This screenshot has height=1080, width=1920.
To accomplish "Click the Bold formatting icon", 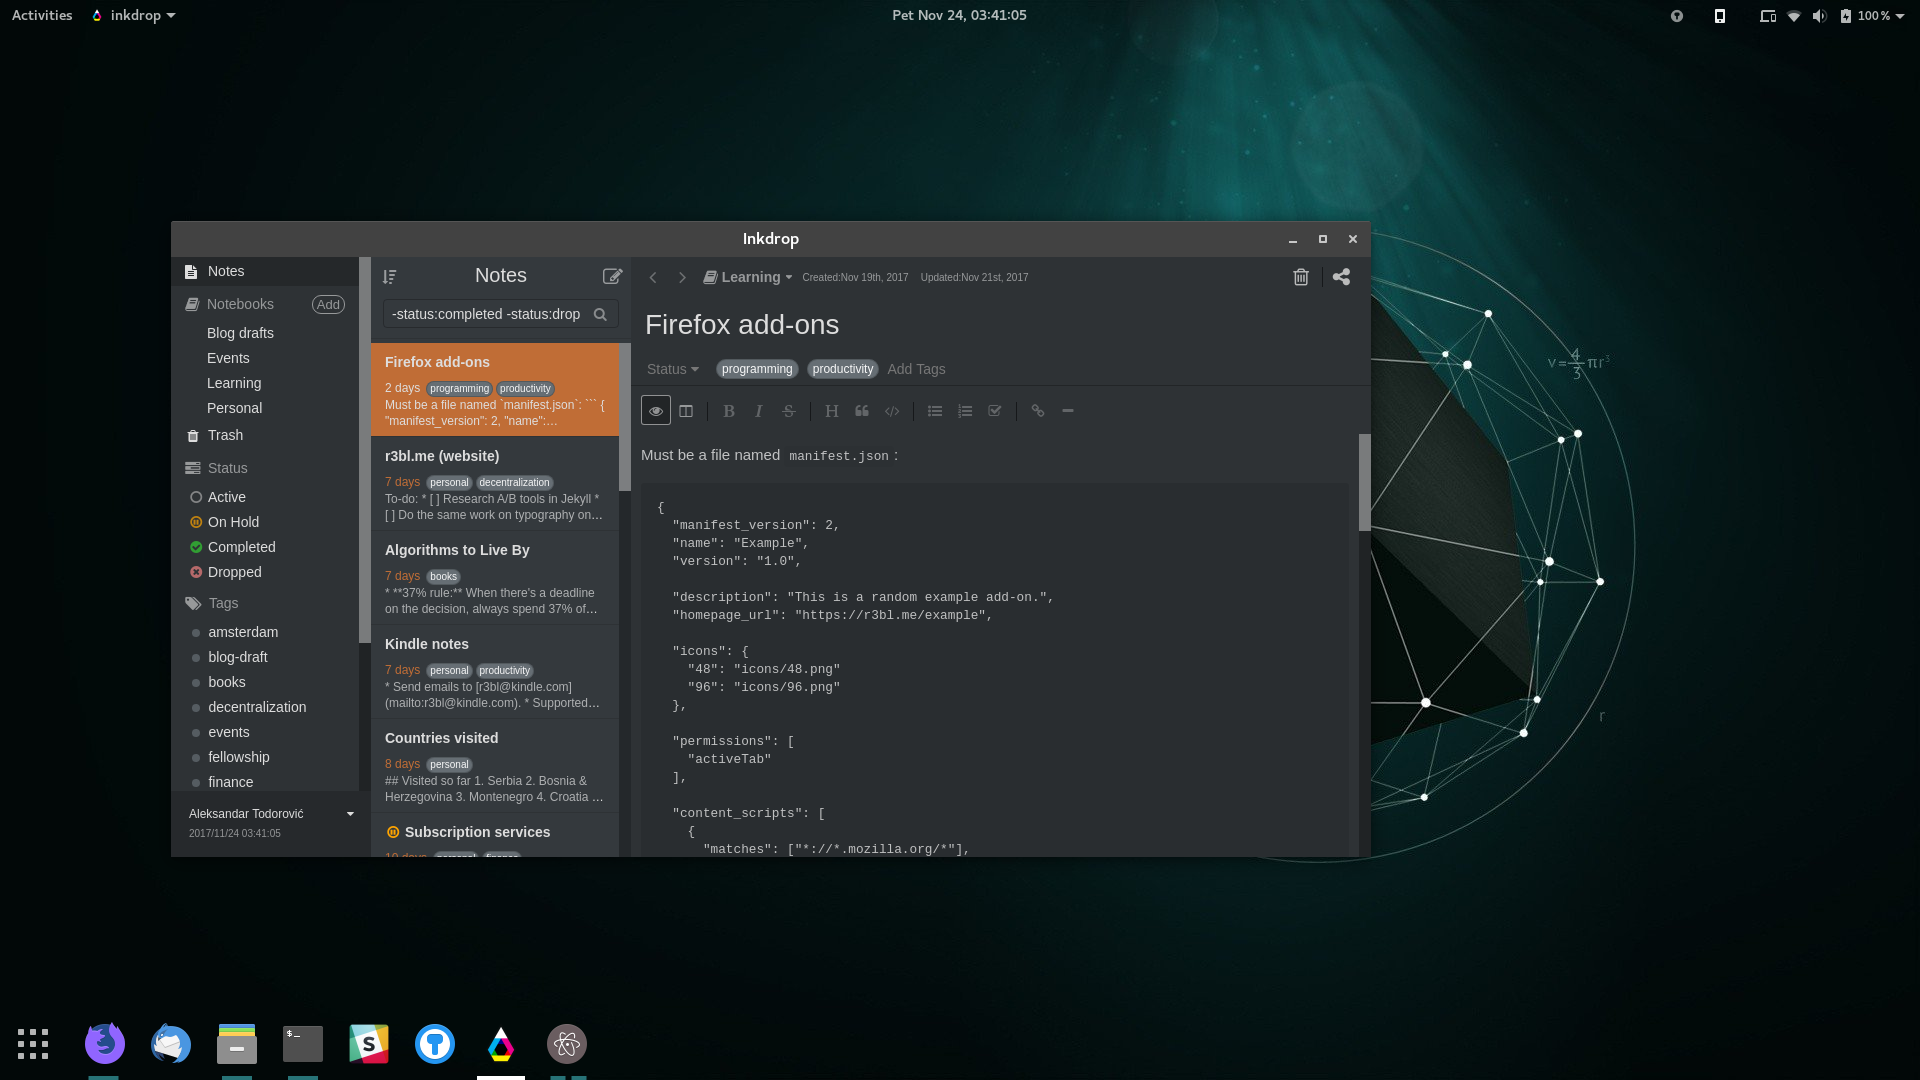I will pos(729,411).
